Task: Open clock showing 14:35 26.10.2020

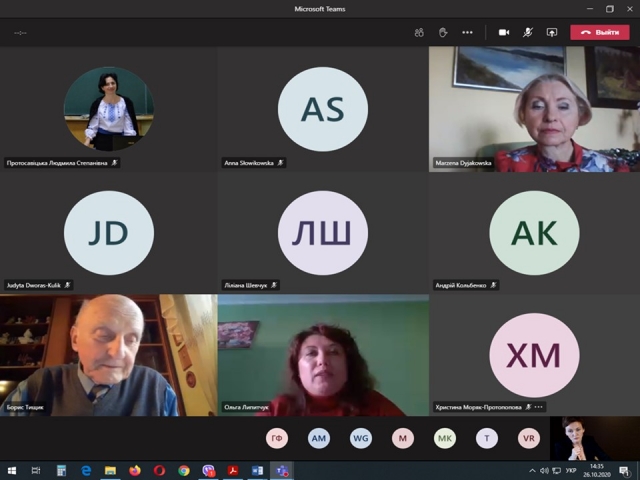Action: click(597, 471)
